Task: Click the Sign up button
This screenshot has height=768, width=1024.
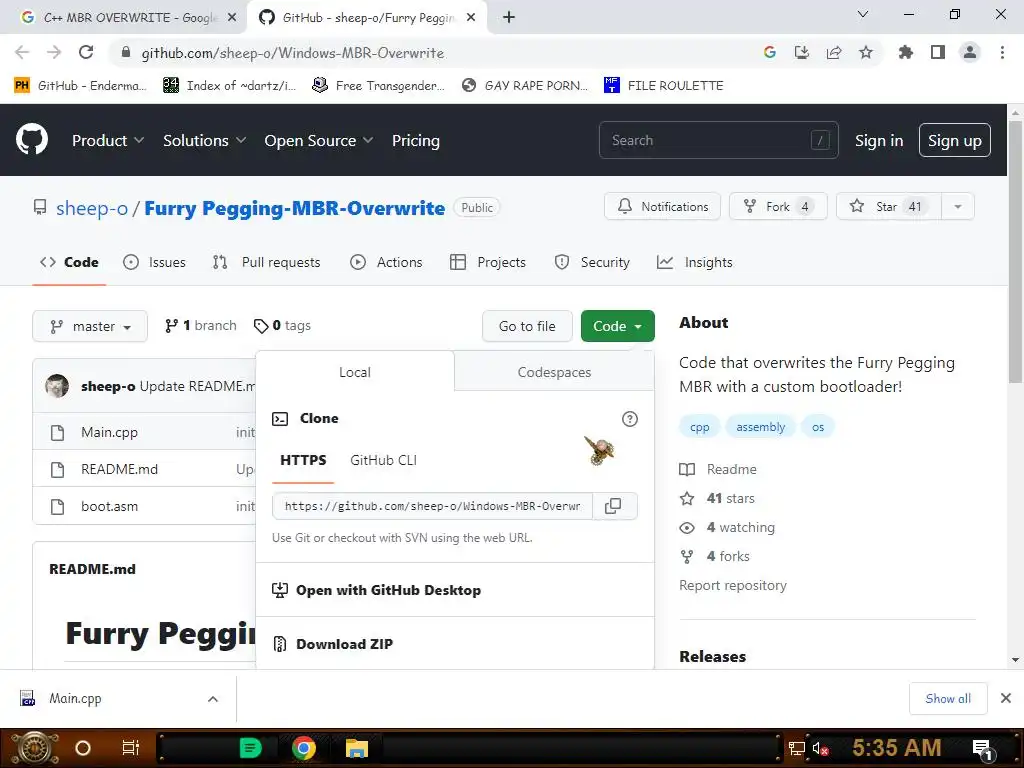Action: coord(954,140)
